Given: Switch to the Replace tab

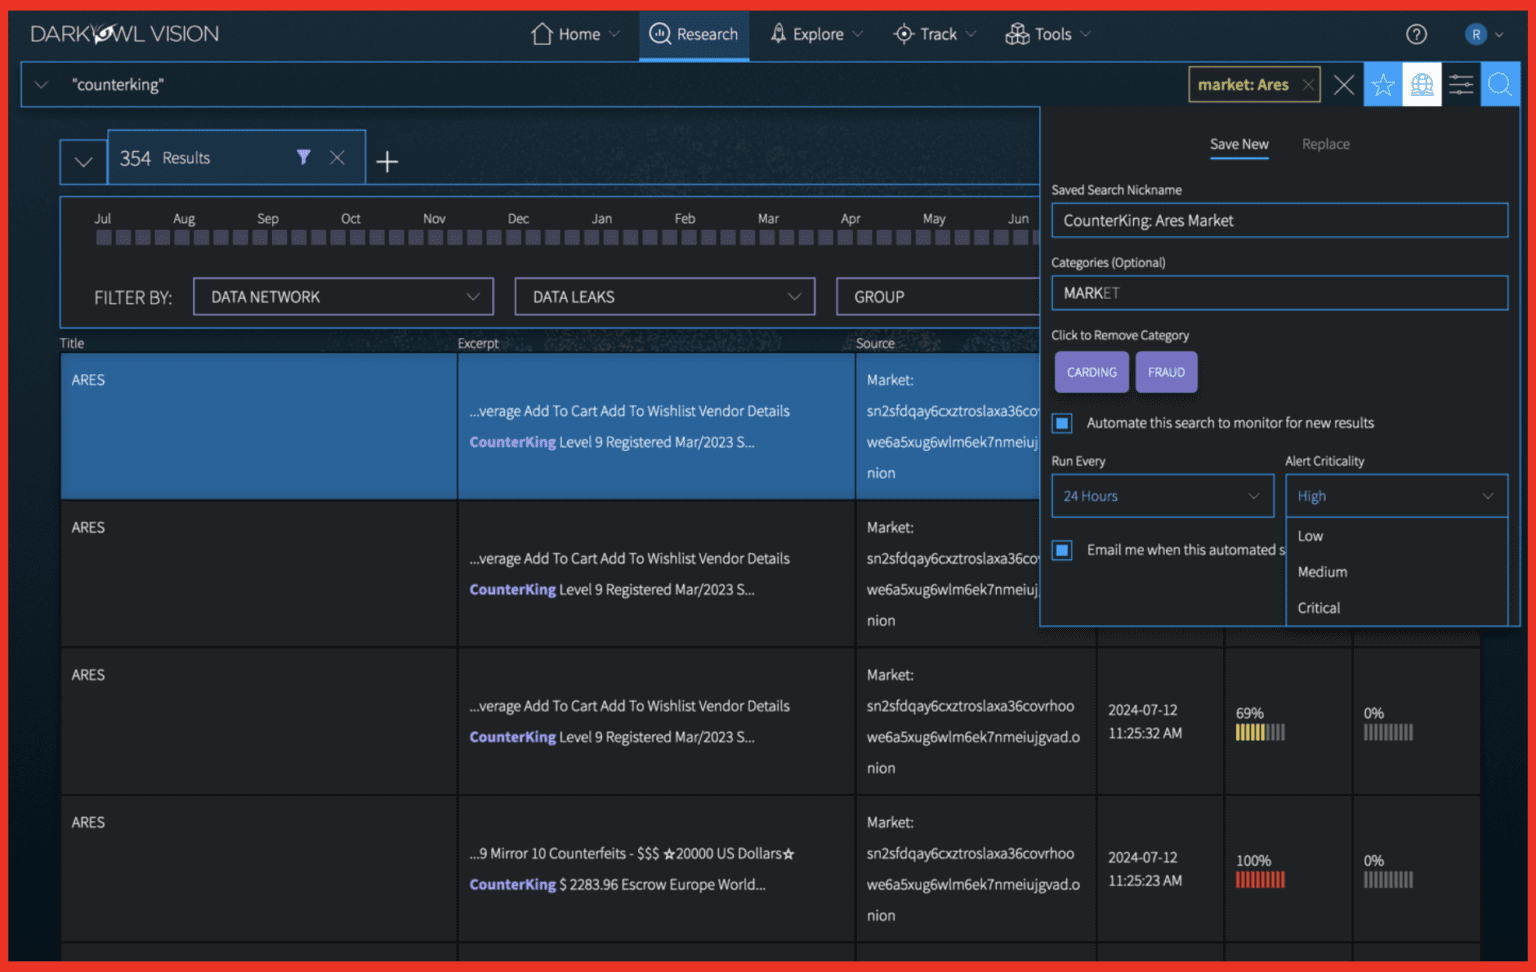Looking at the screenshot, I should pos(1325,144).
